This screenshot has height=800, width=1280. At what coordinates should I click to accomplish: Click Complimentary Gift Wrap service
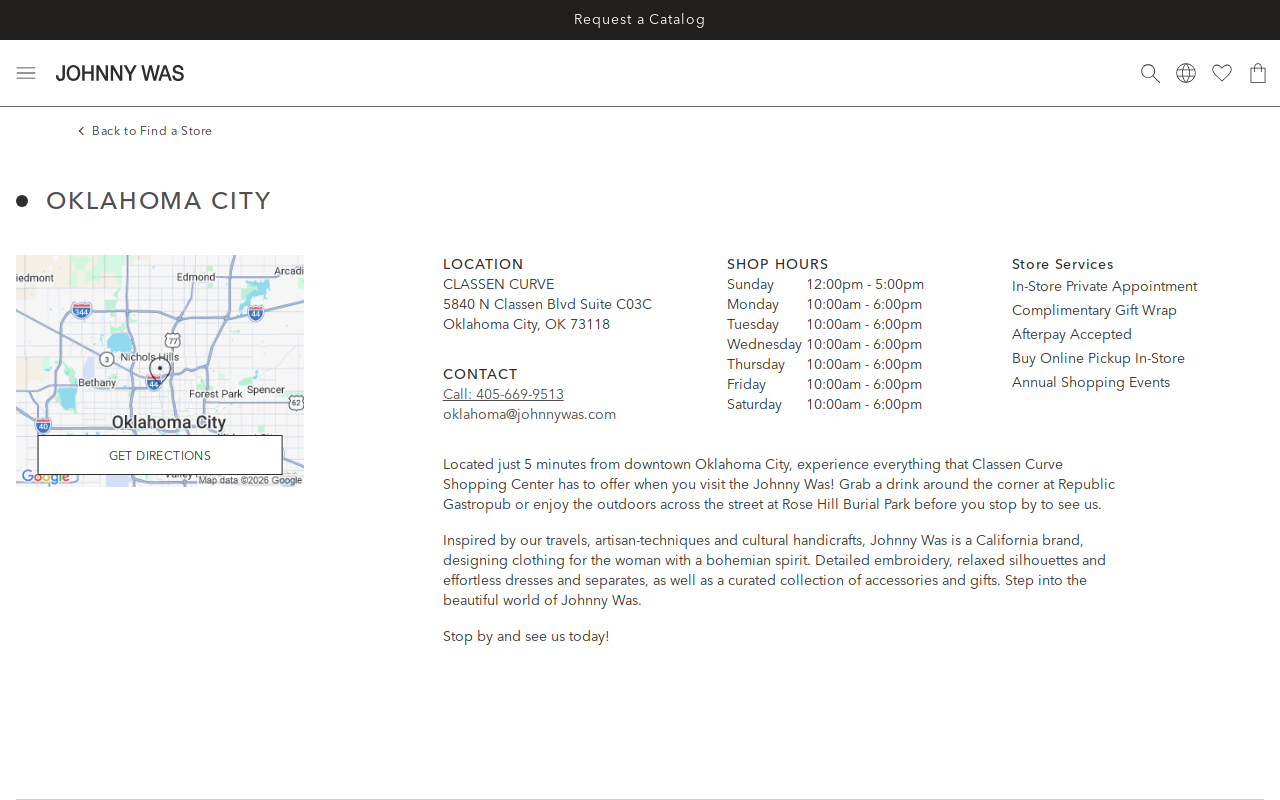(1094, 311)
